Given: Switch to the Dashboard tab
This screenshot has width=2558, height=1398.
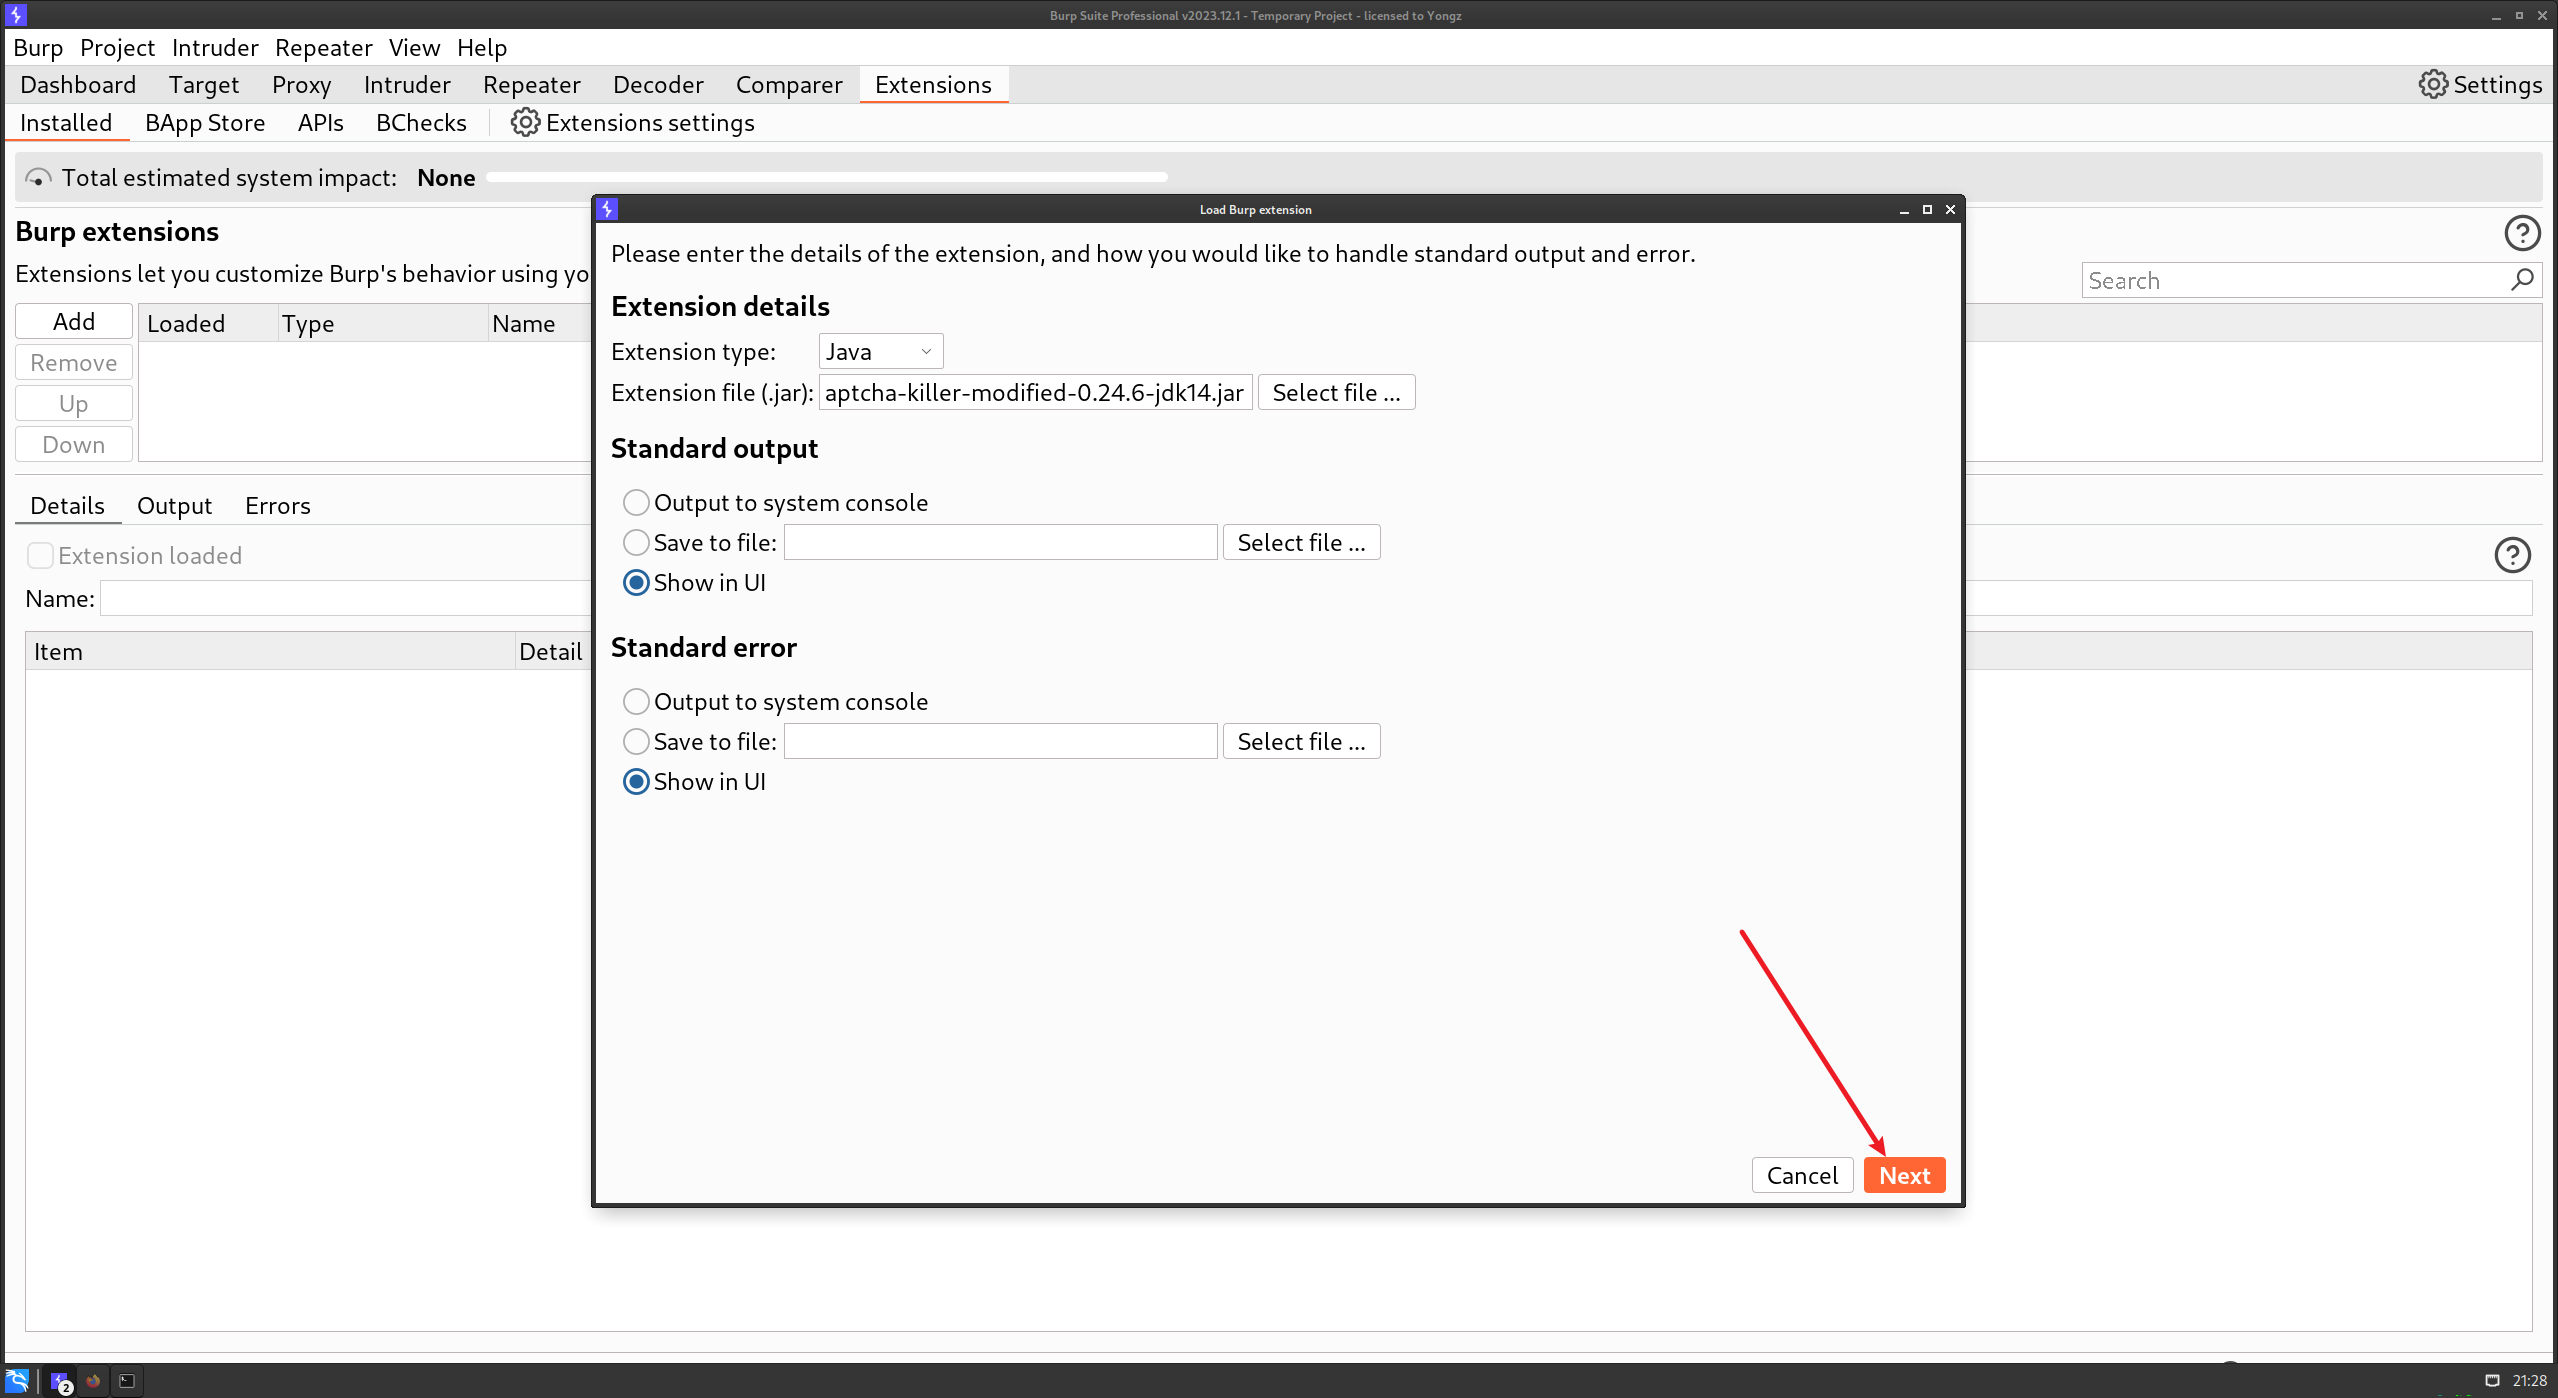Looking at the screenshot, I should 78,85.
